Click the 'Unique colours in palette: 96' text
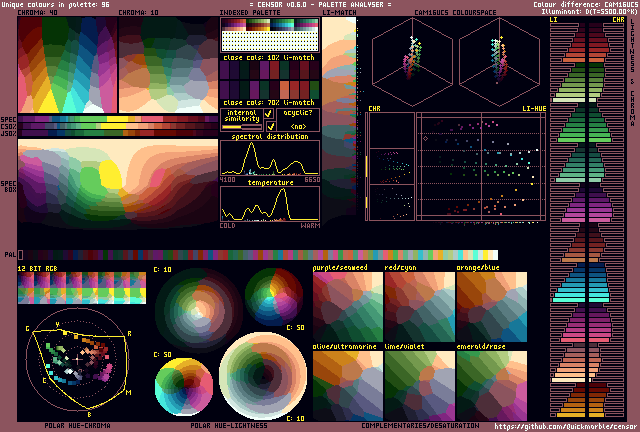The height and width of the screenshot is (432, 640). point(56,4)
